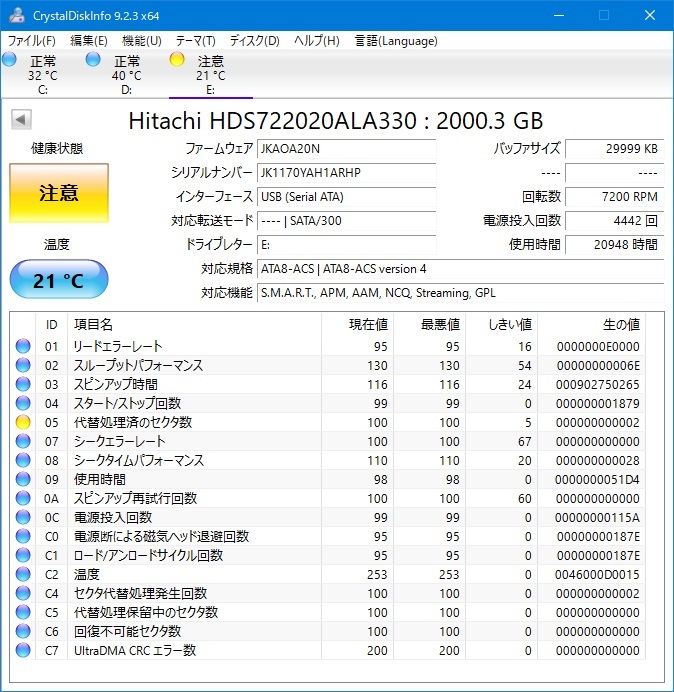Click yellow status orb for drive E:
Image resolution: width=674 pixels, height=692 pixels.
point(177,59)
